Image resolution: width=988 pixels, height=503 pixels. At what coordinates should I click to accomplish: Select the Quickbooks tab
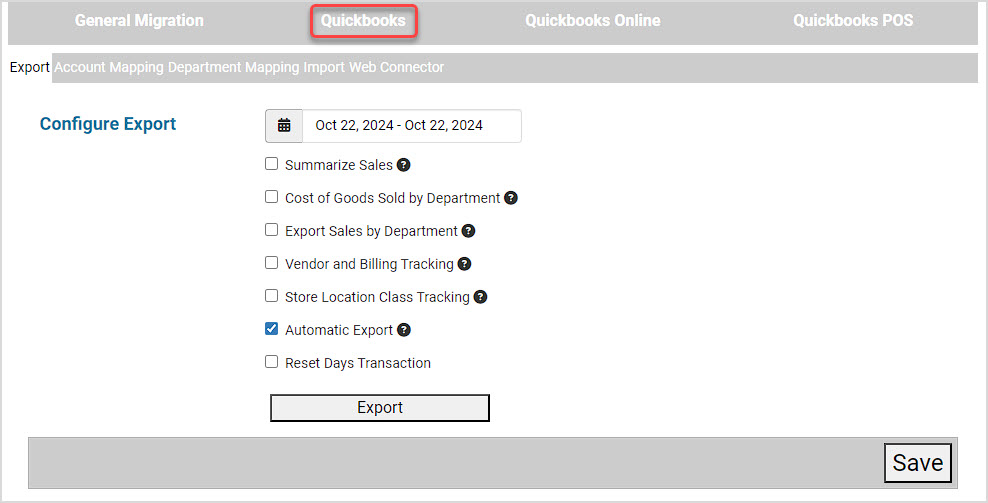[x=363, y=21]
